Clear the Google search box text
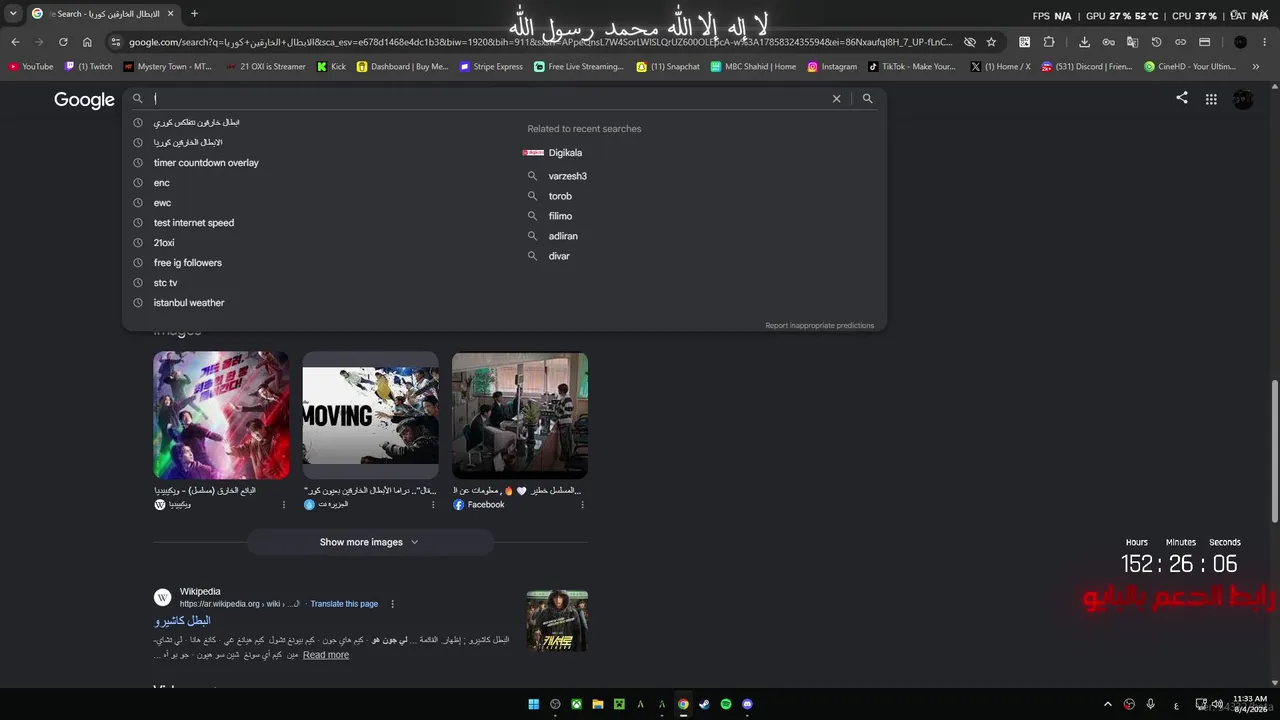Image resolution: width=1280 pixels, height=720 pixels. coord(837,99)
